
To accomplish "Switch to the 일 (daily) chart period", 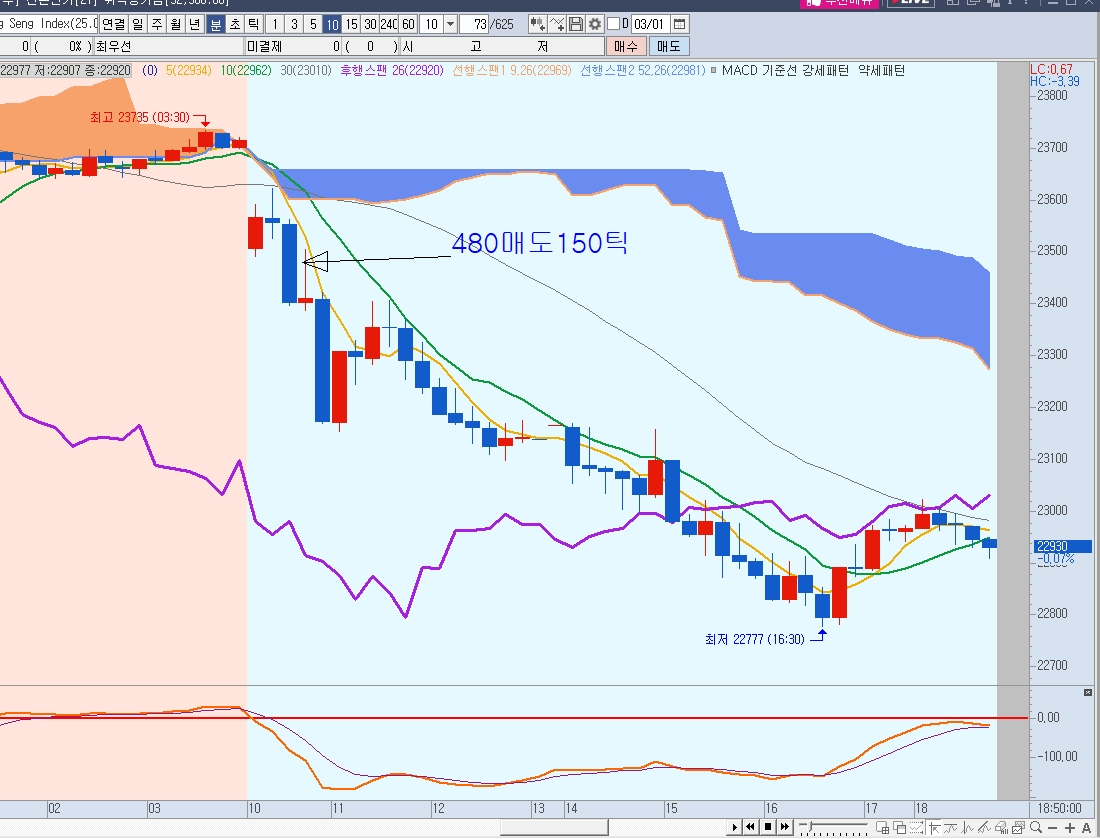I will [x=137, y=24].
